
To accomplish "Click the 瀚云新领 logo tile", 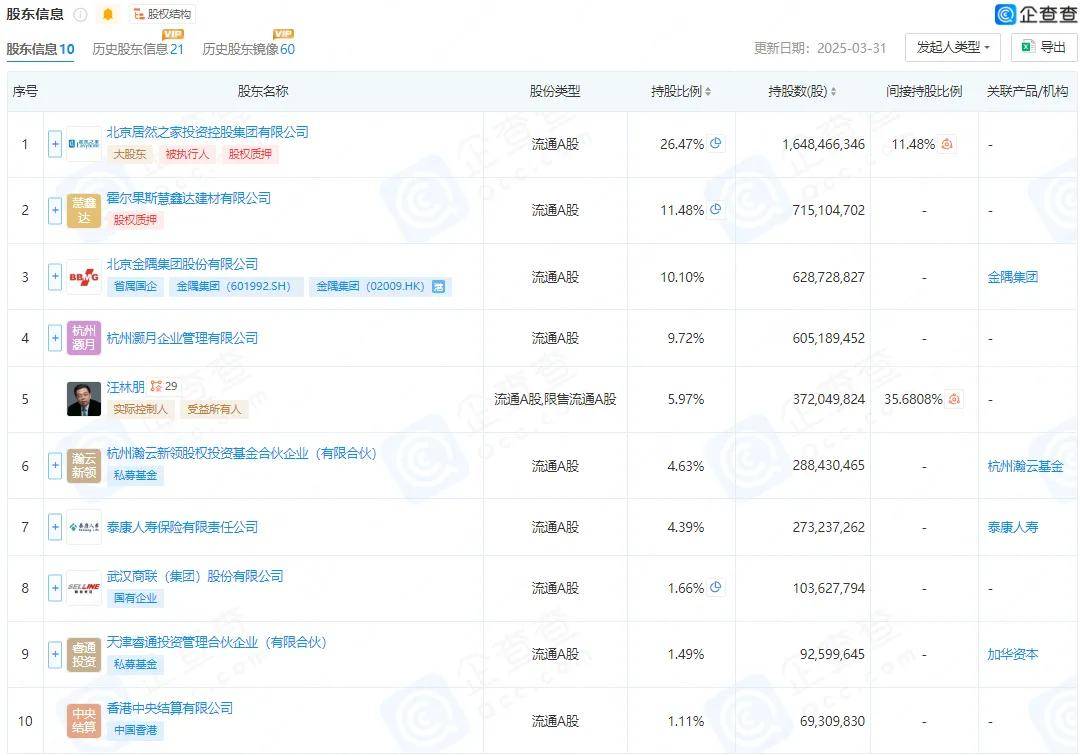I will pyautogui.click(x=84, y=466).
